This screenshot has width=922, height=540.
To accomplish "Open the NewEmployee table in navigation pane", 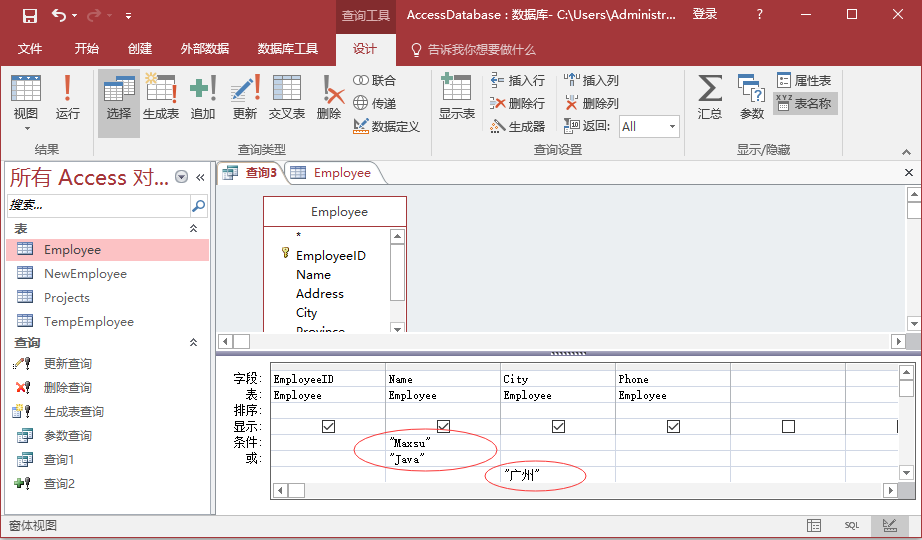I will point(85,274).
